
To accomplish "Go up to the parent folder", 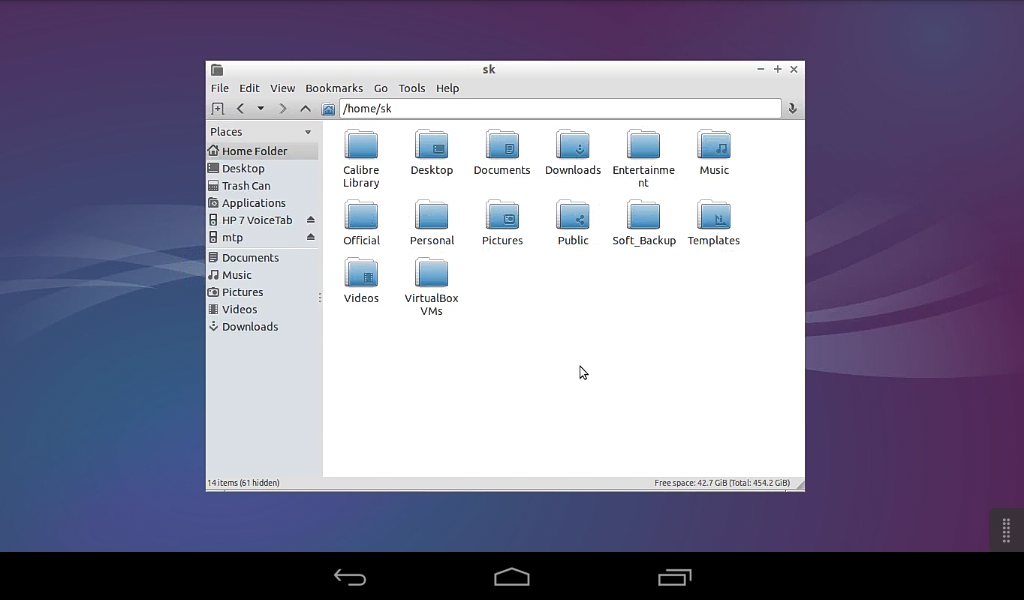I will (x=305, y=109).
